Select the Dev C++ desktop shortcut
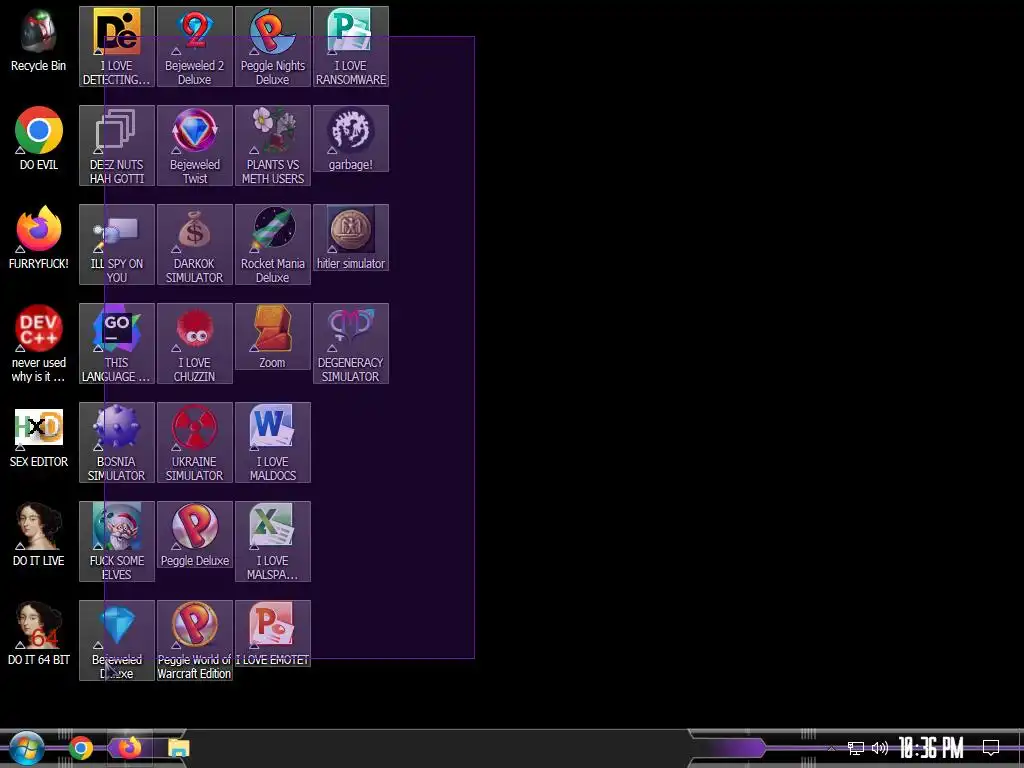Screen dimensions: 1024x768 point(39,343)
